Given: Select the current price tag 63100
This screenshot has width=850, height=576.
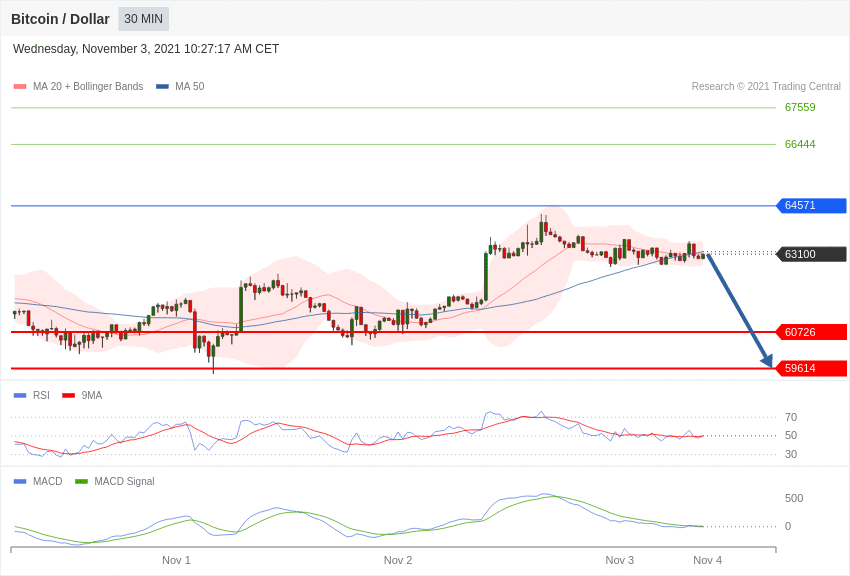Looking at the screenshot, I should click(x=811, y=254).
